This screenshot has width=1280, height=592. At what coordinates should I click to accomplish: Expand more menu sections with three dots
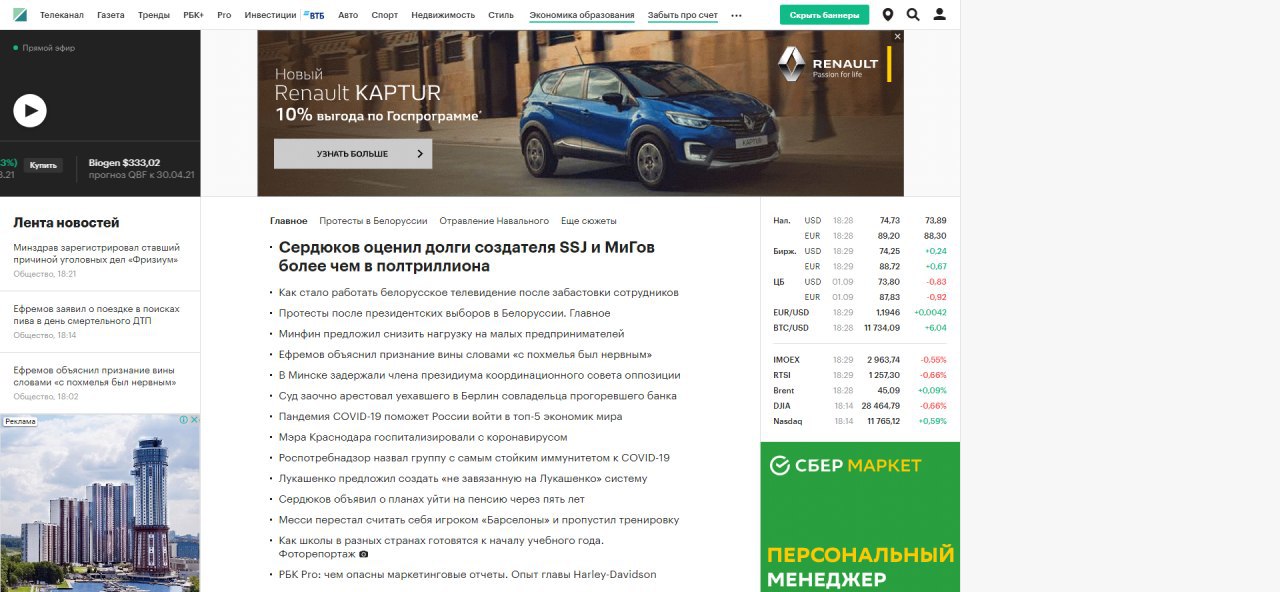pos(737,15)
